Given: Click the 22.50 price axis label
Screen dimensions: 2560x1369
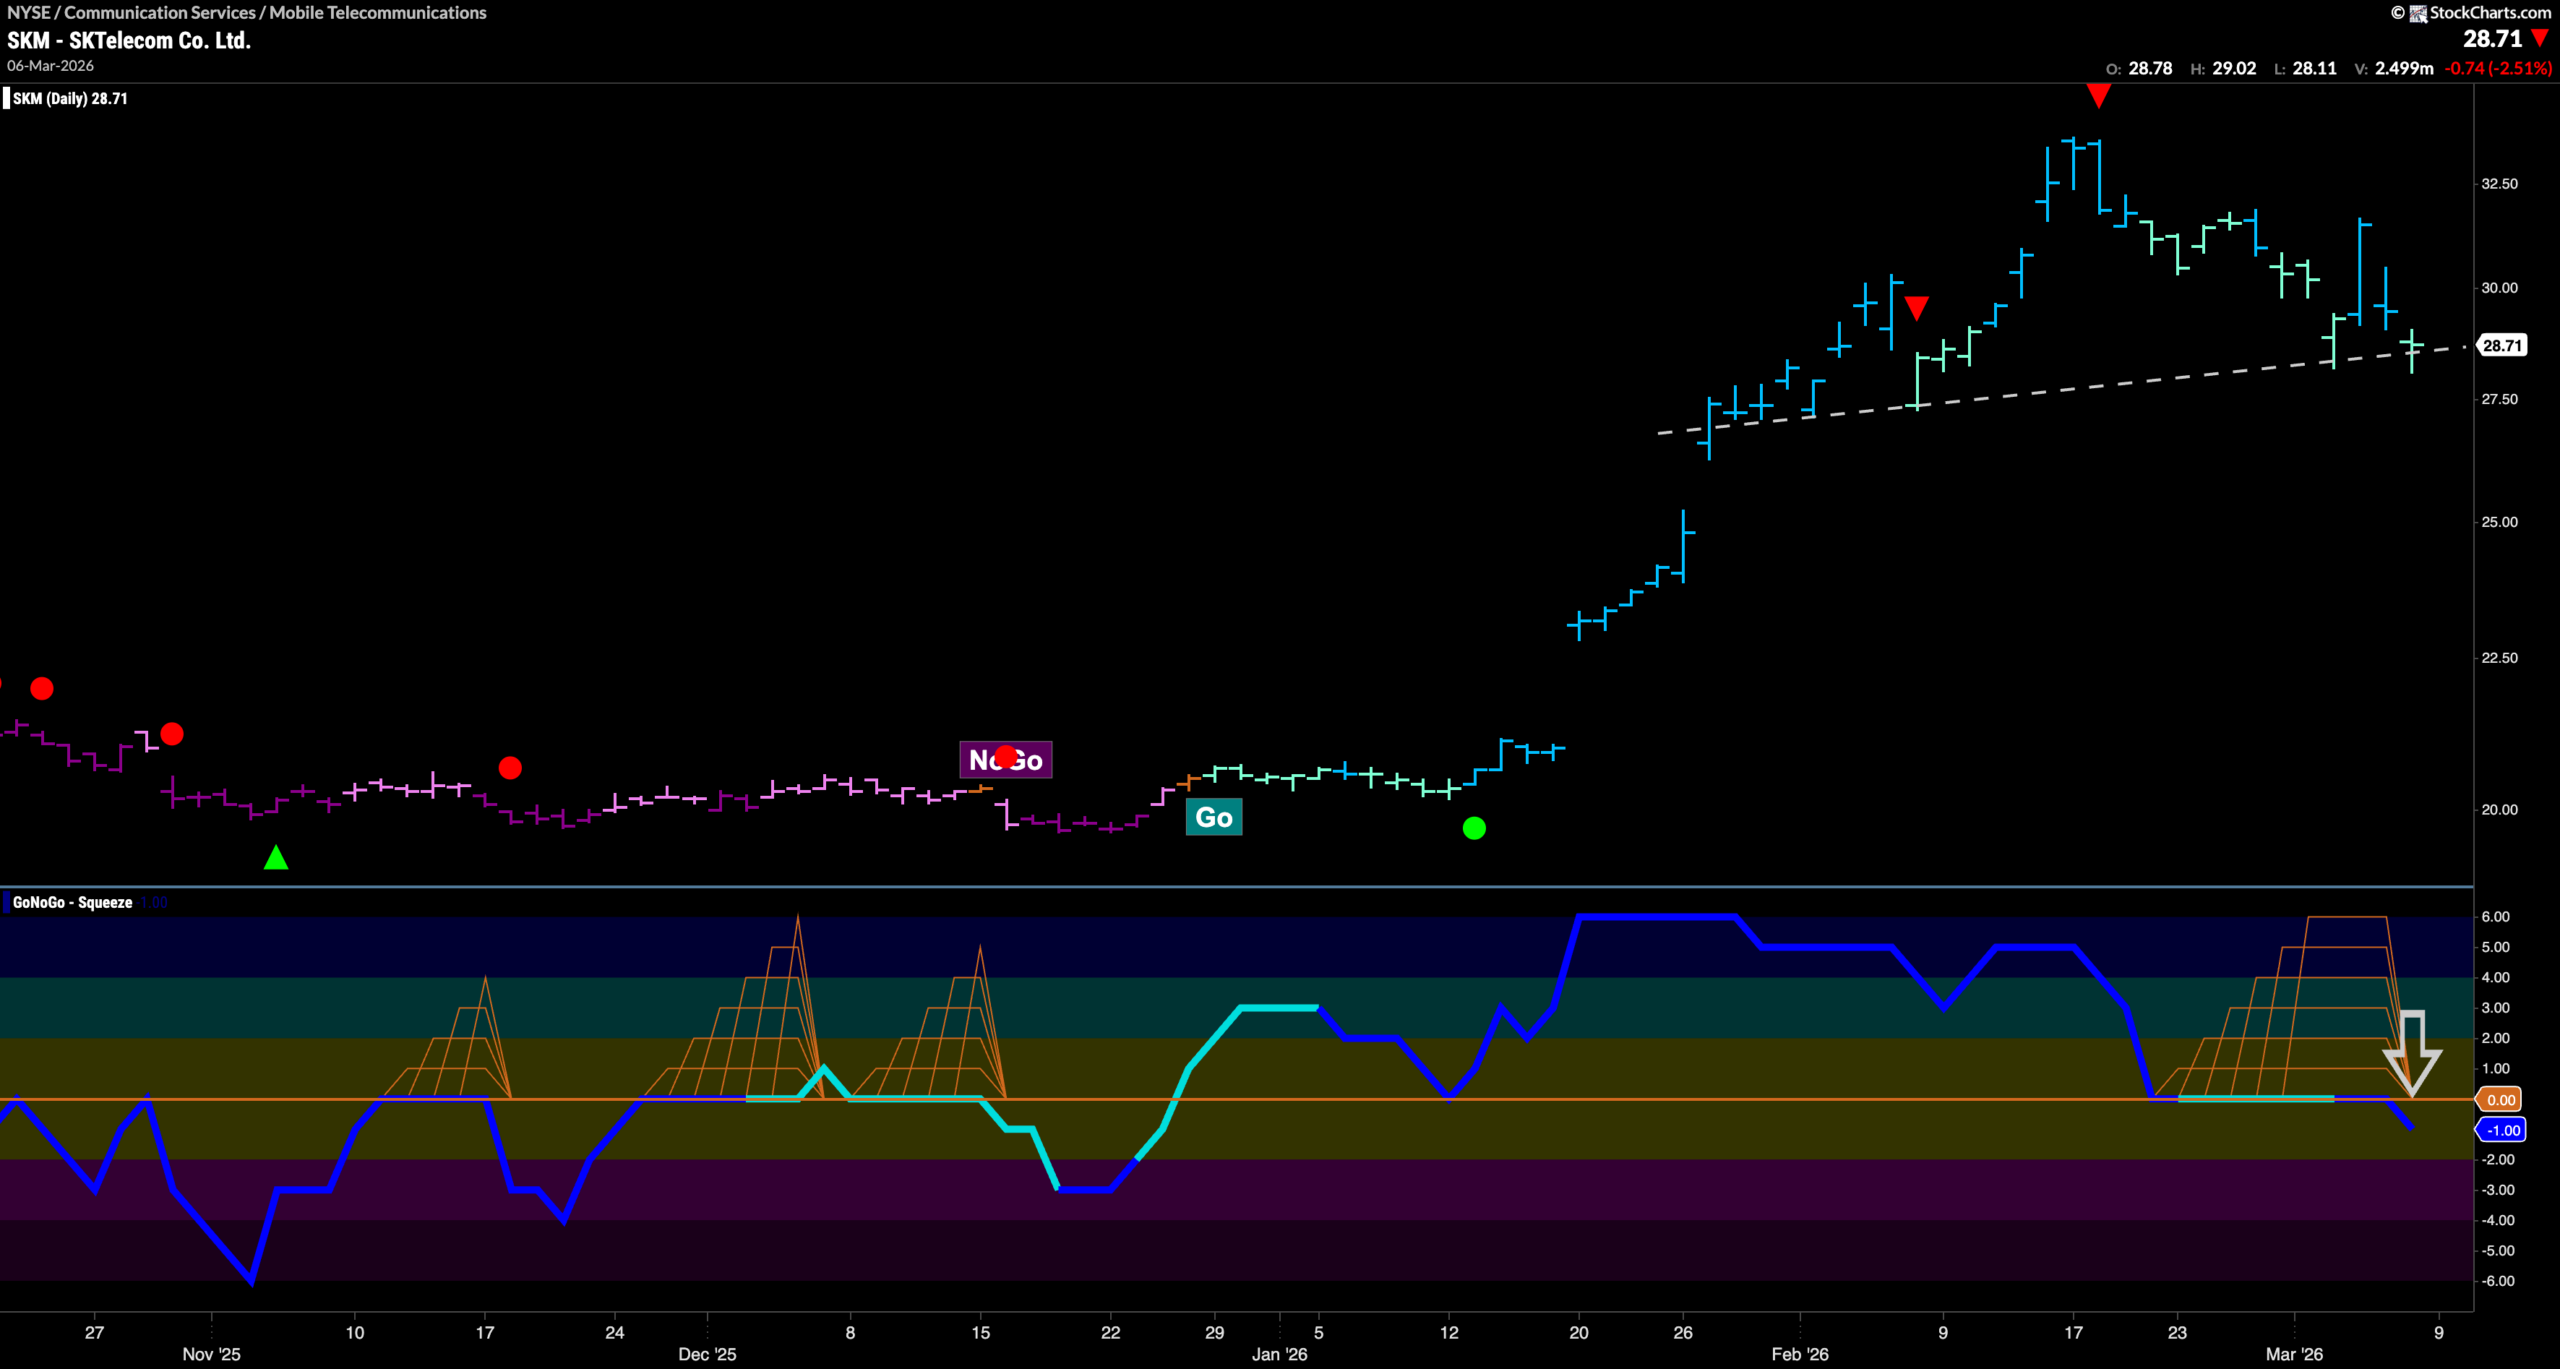Looking at the screenshot, I should coord(2499,658).
